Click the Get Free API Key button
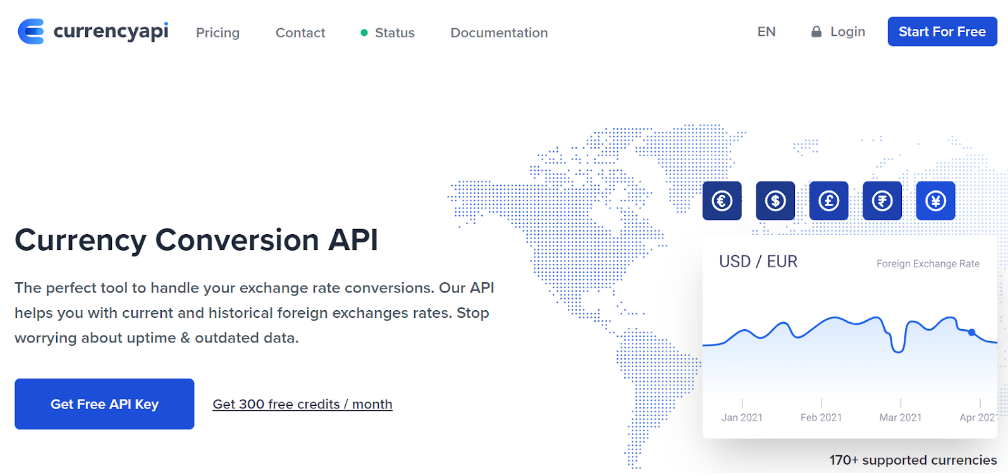 point(104,404)
